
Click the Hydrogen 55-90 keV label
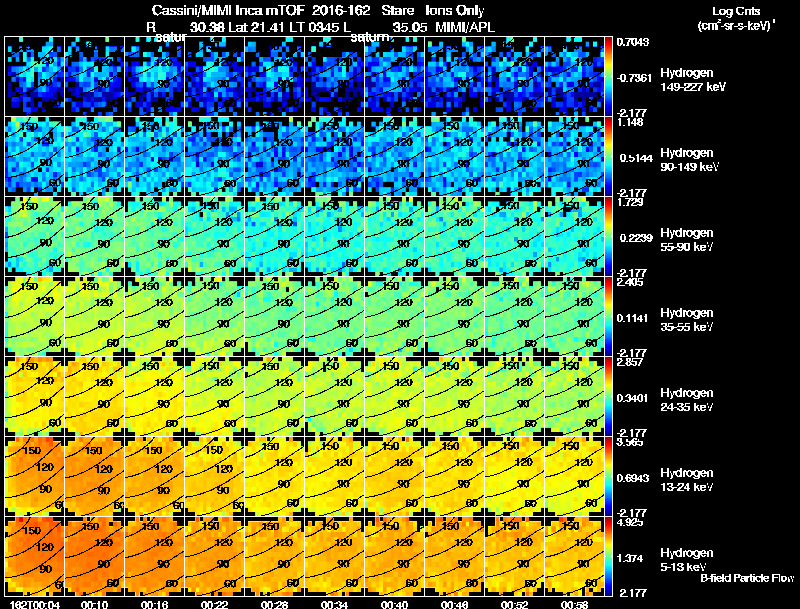[x=687, y=240]
